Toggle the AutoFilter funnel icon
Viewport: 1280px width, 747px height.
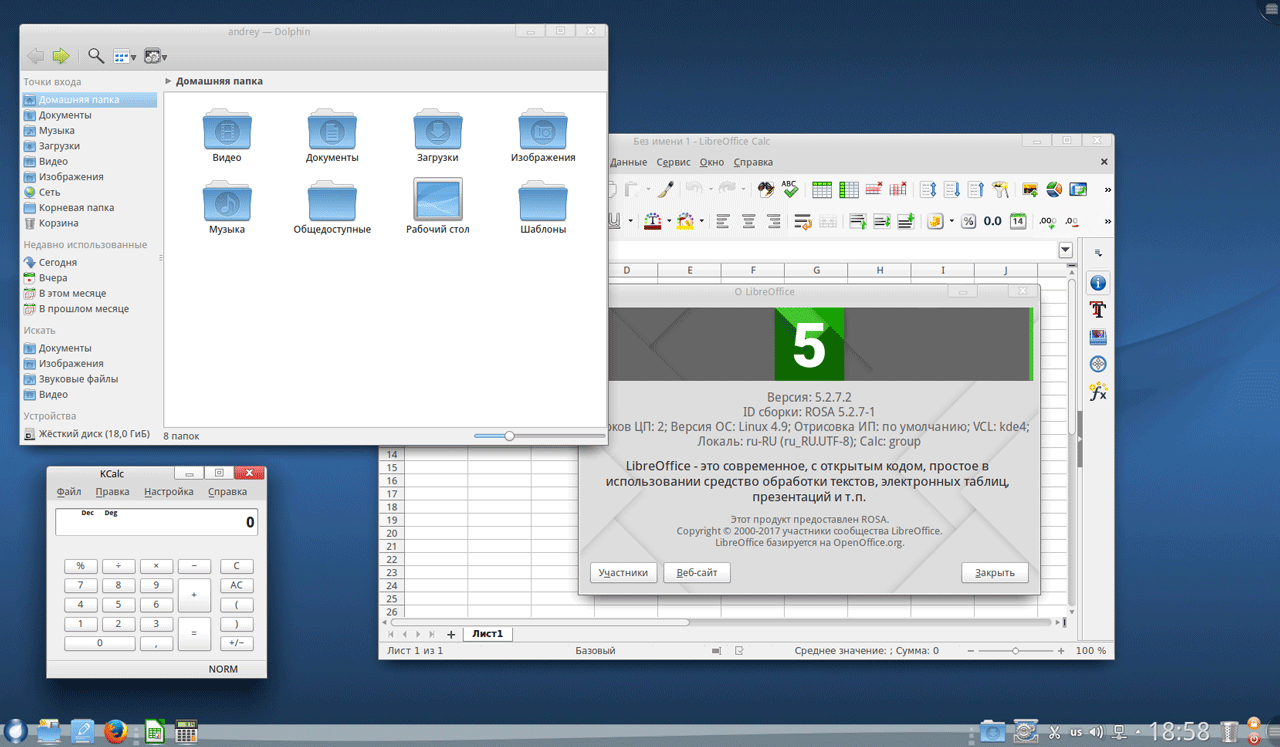[1001, 189]
